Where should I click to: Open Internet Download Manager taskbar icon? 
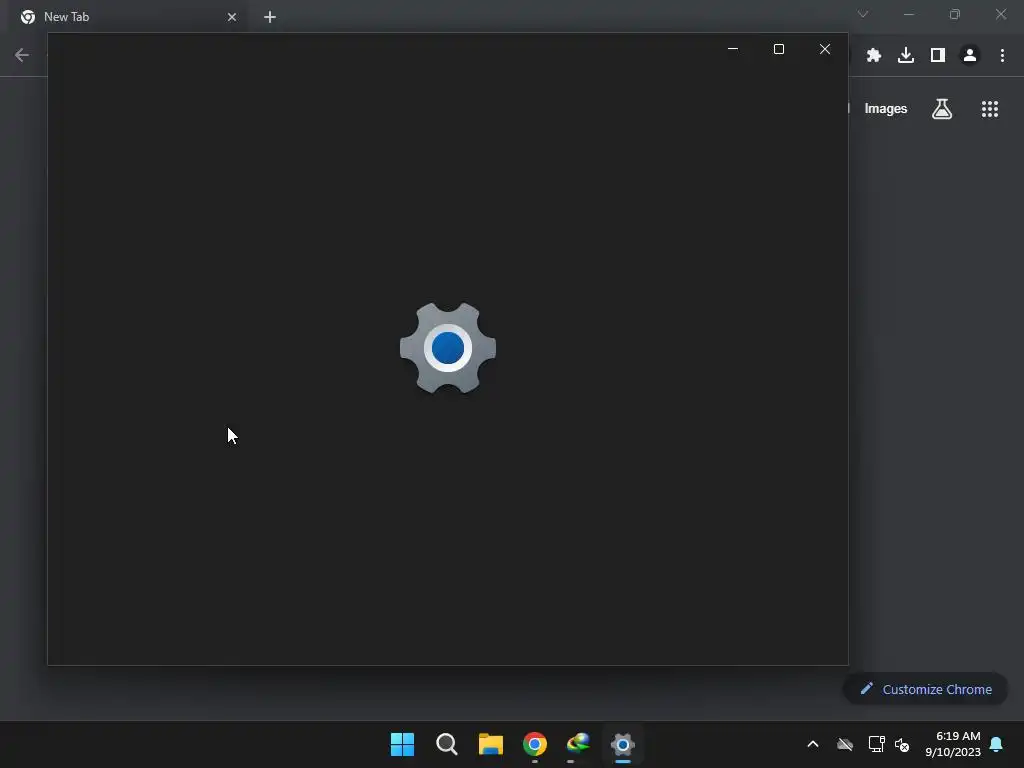(x=579, y=744)
